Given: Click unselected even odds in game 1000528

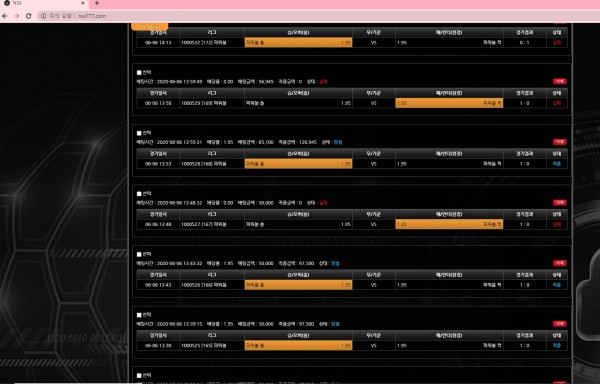Looking at the screenshot, I should (x=402, y=164).
